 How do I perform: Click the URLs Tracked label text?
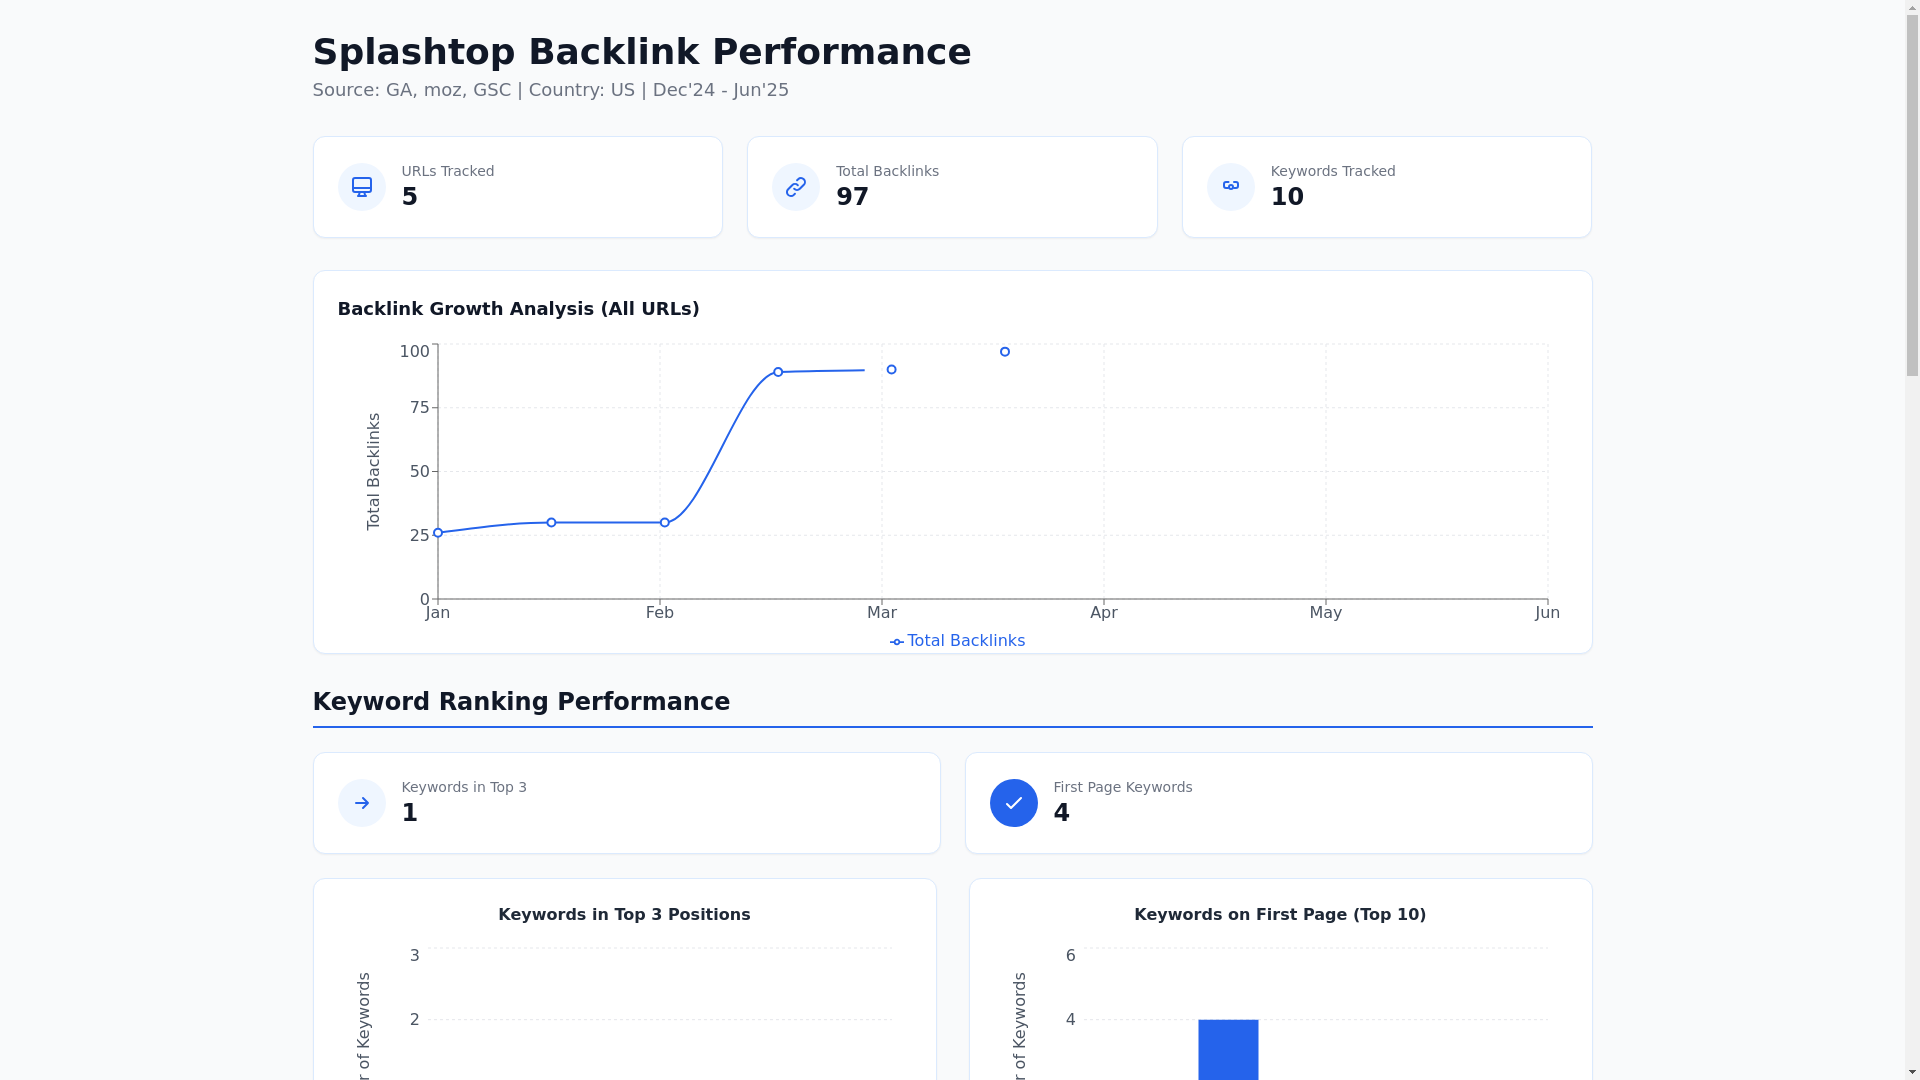(x=448, y=172)
